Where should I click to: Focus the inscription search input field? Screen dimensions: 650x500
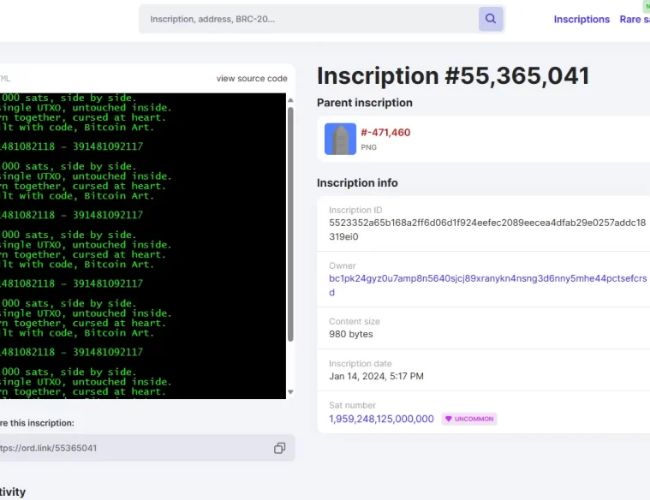coord(308,19)
